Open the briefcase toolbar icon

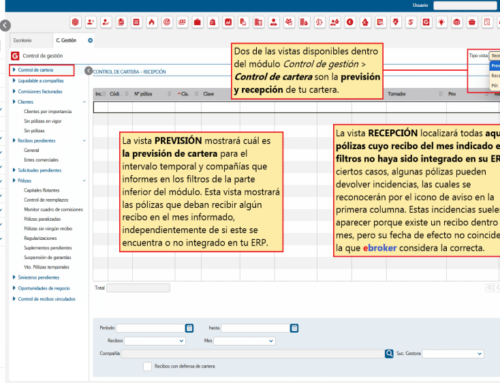coord(197,22)
